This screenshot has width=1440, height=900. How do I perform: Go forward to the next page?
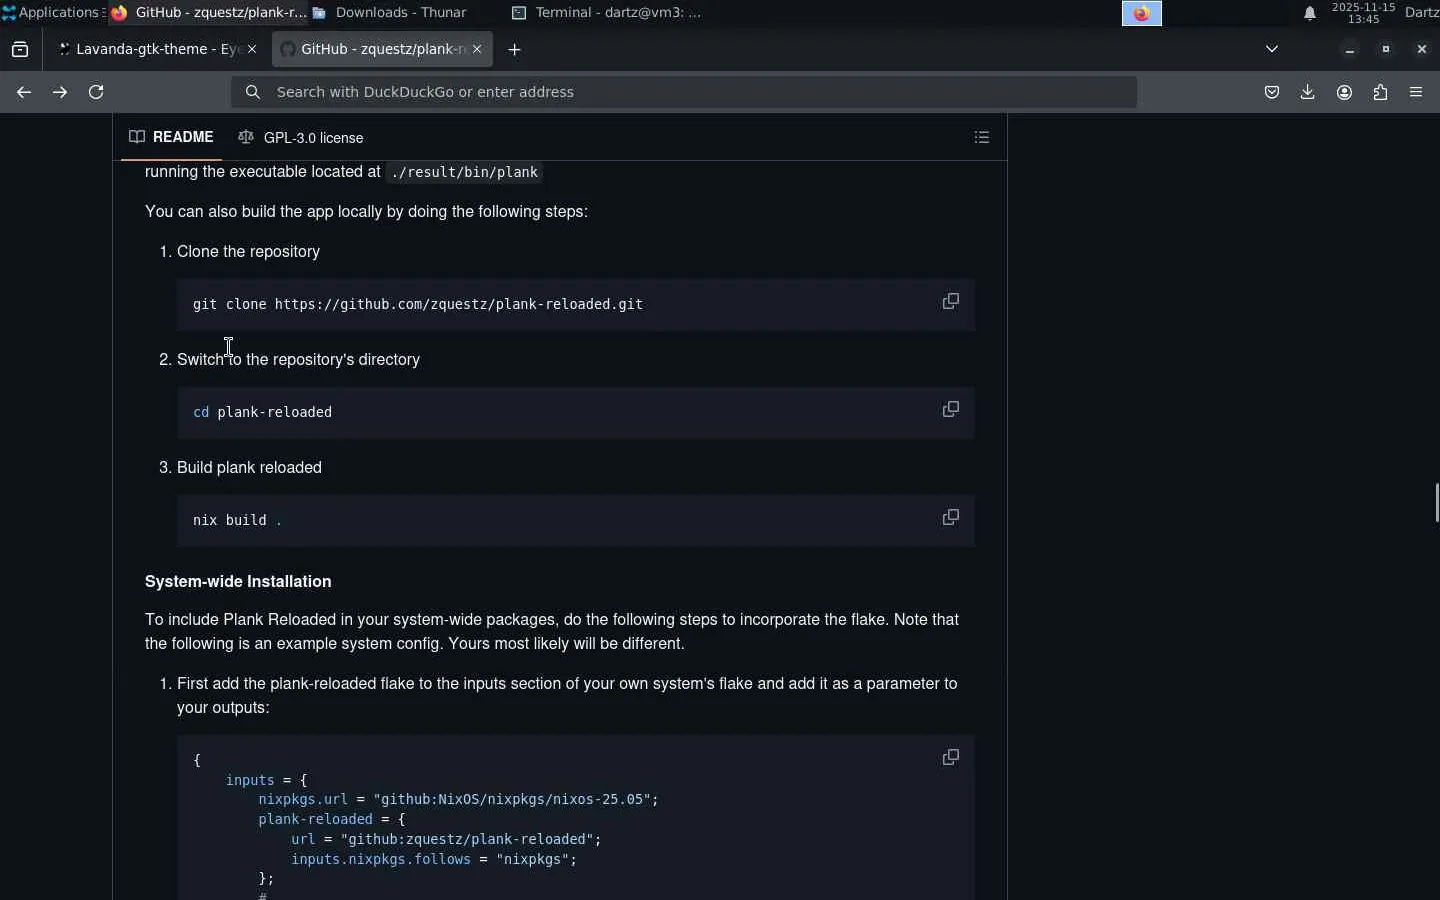pos(60,92)
